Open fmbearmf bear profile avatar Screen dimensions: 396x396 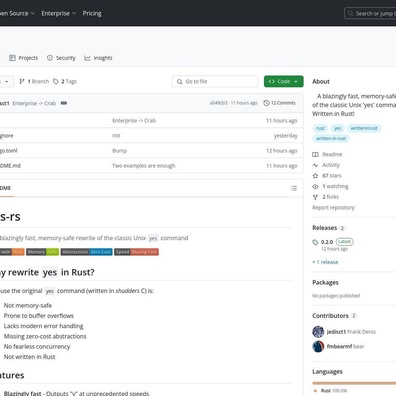[x=318, y=346]
